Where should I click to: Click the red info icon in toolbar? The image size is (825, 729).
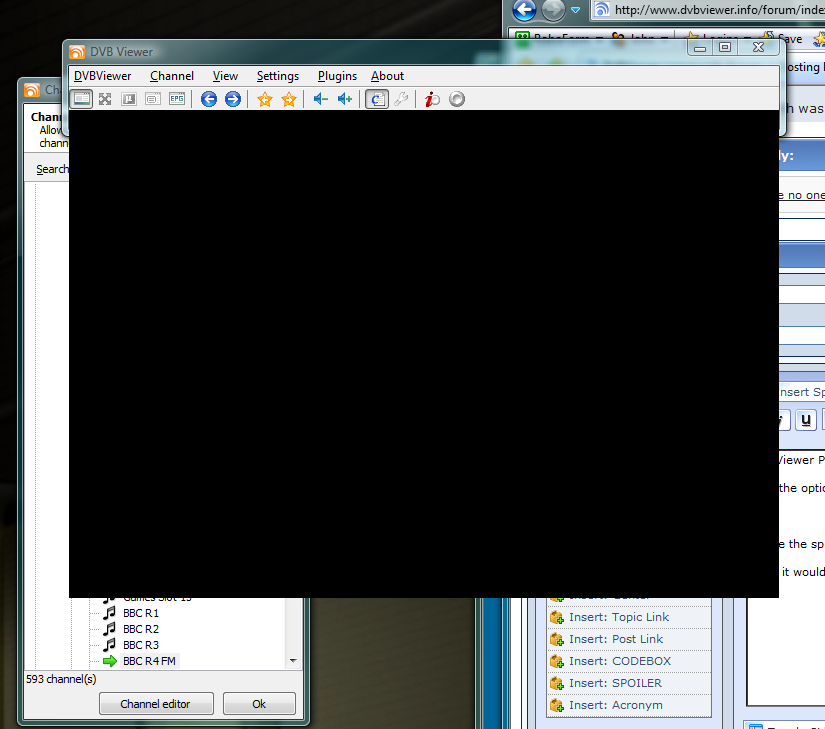click(x=432, y=99)
